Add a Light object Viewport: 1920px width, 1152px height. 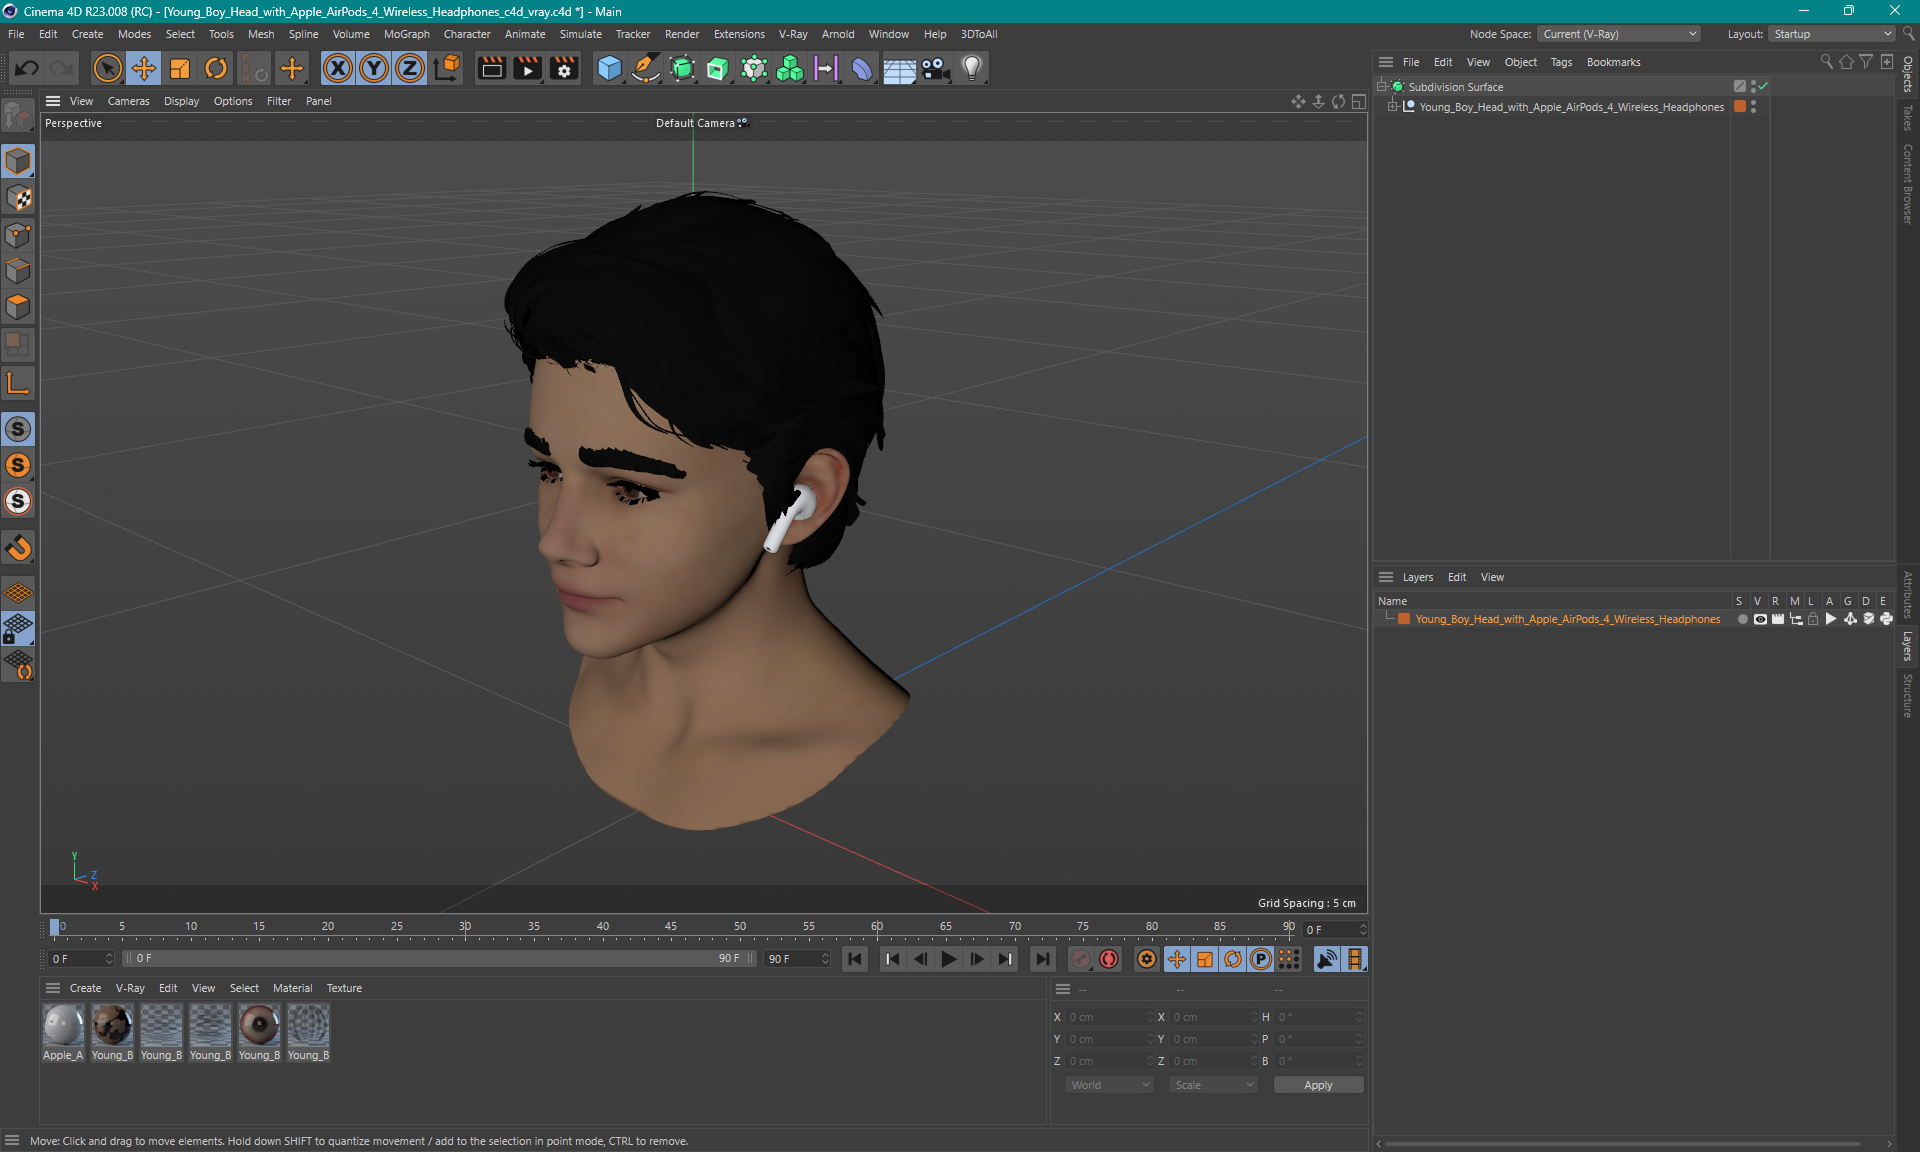pyautogui.click(x=972, y=68)
